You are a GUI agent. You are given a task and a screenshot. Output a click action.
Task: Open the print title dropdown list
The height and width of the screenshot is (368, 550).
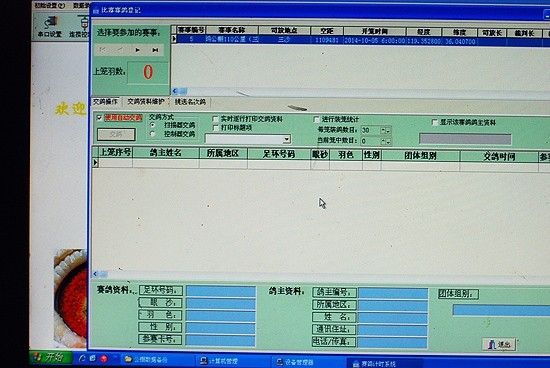287,139
